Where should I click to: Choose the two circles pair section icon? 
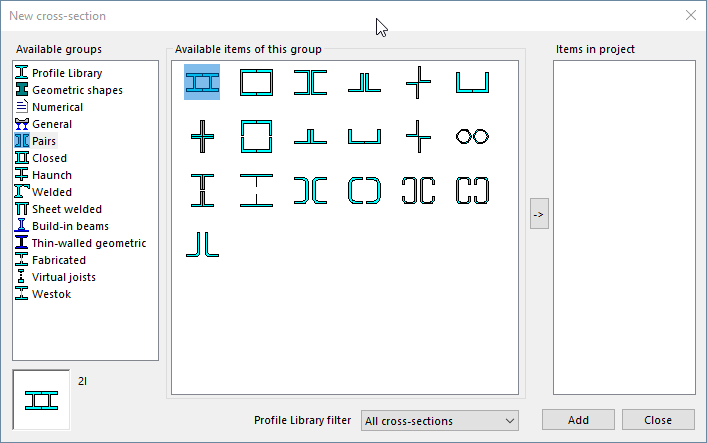click(x=471, y=136)
